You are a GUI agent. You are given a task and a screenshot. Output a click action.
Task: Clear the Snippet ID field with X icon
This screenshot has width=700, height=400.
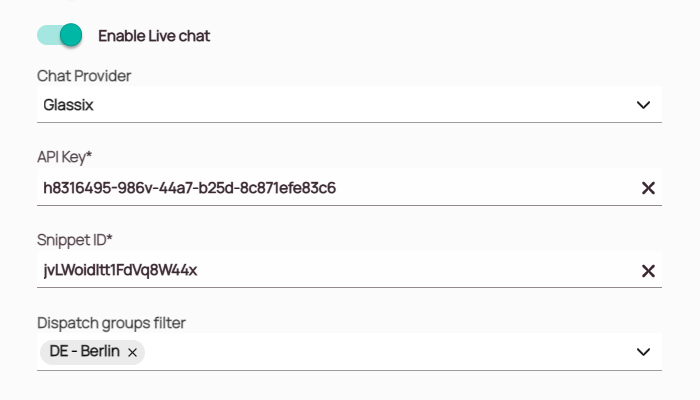point(648,271)
